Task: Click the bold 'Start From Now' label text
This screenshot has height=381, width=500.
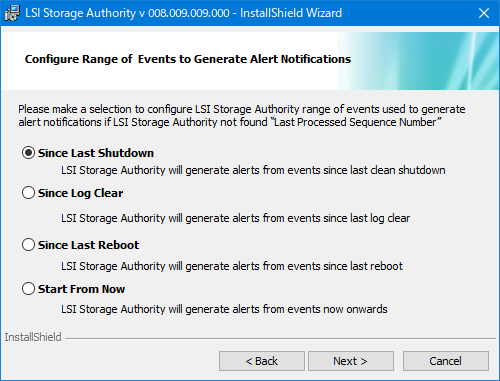Action: pyautogui.click(x=81, y=289)
